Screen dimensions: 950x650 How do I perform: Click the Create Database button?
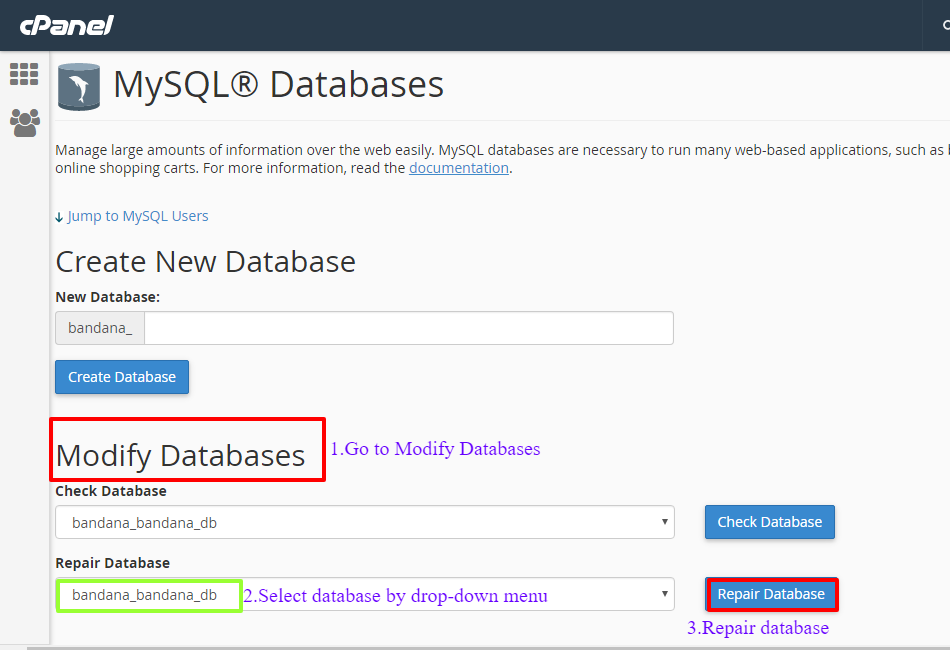121,377
